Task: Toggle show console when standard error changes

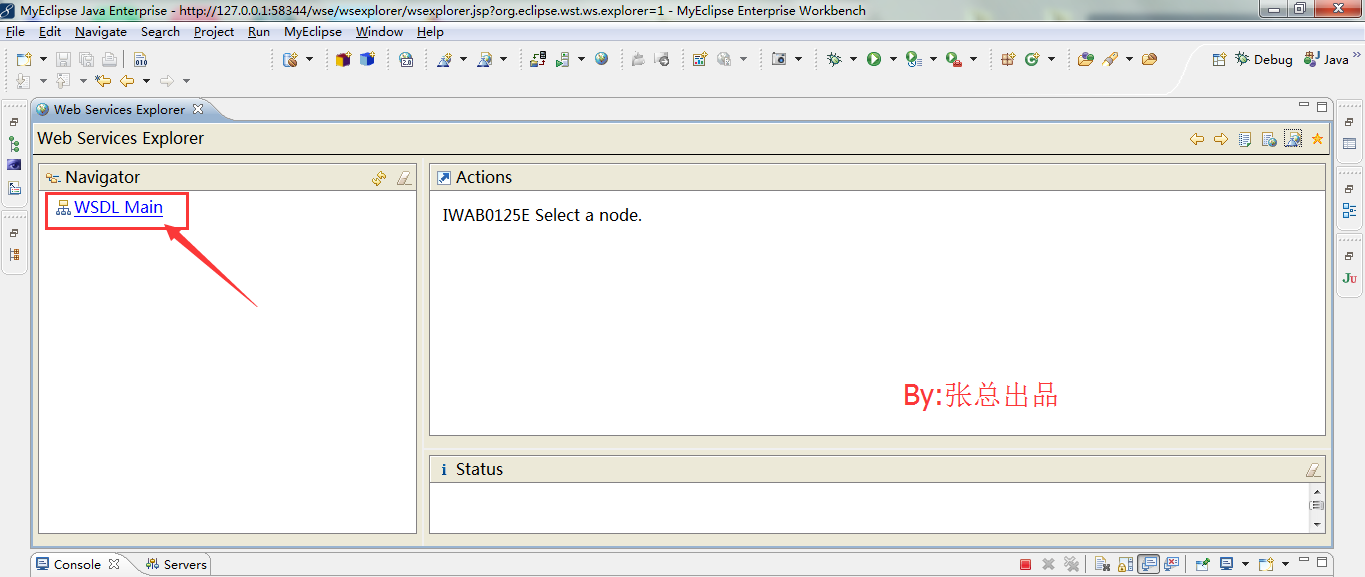Action: 1172,564
